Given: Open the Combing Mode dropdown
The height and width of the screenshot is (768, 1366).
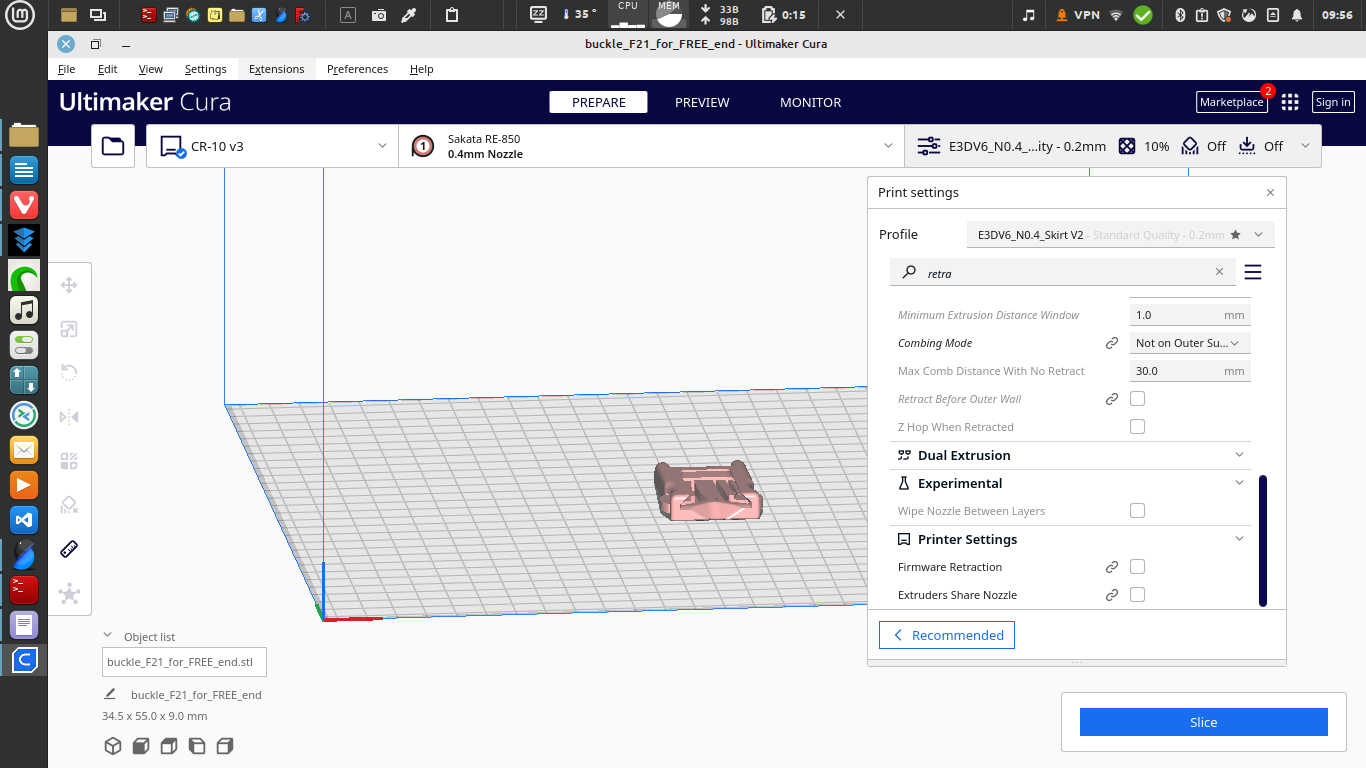Looking at the screenshot, I should tap(1190, 343).
